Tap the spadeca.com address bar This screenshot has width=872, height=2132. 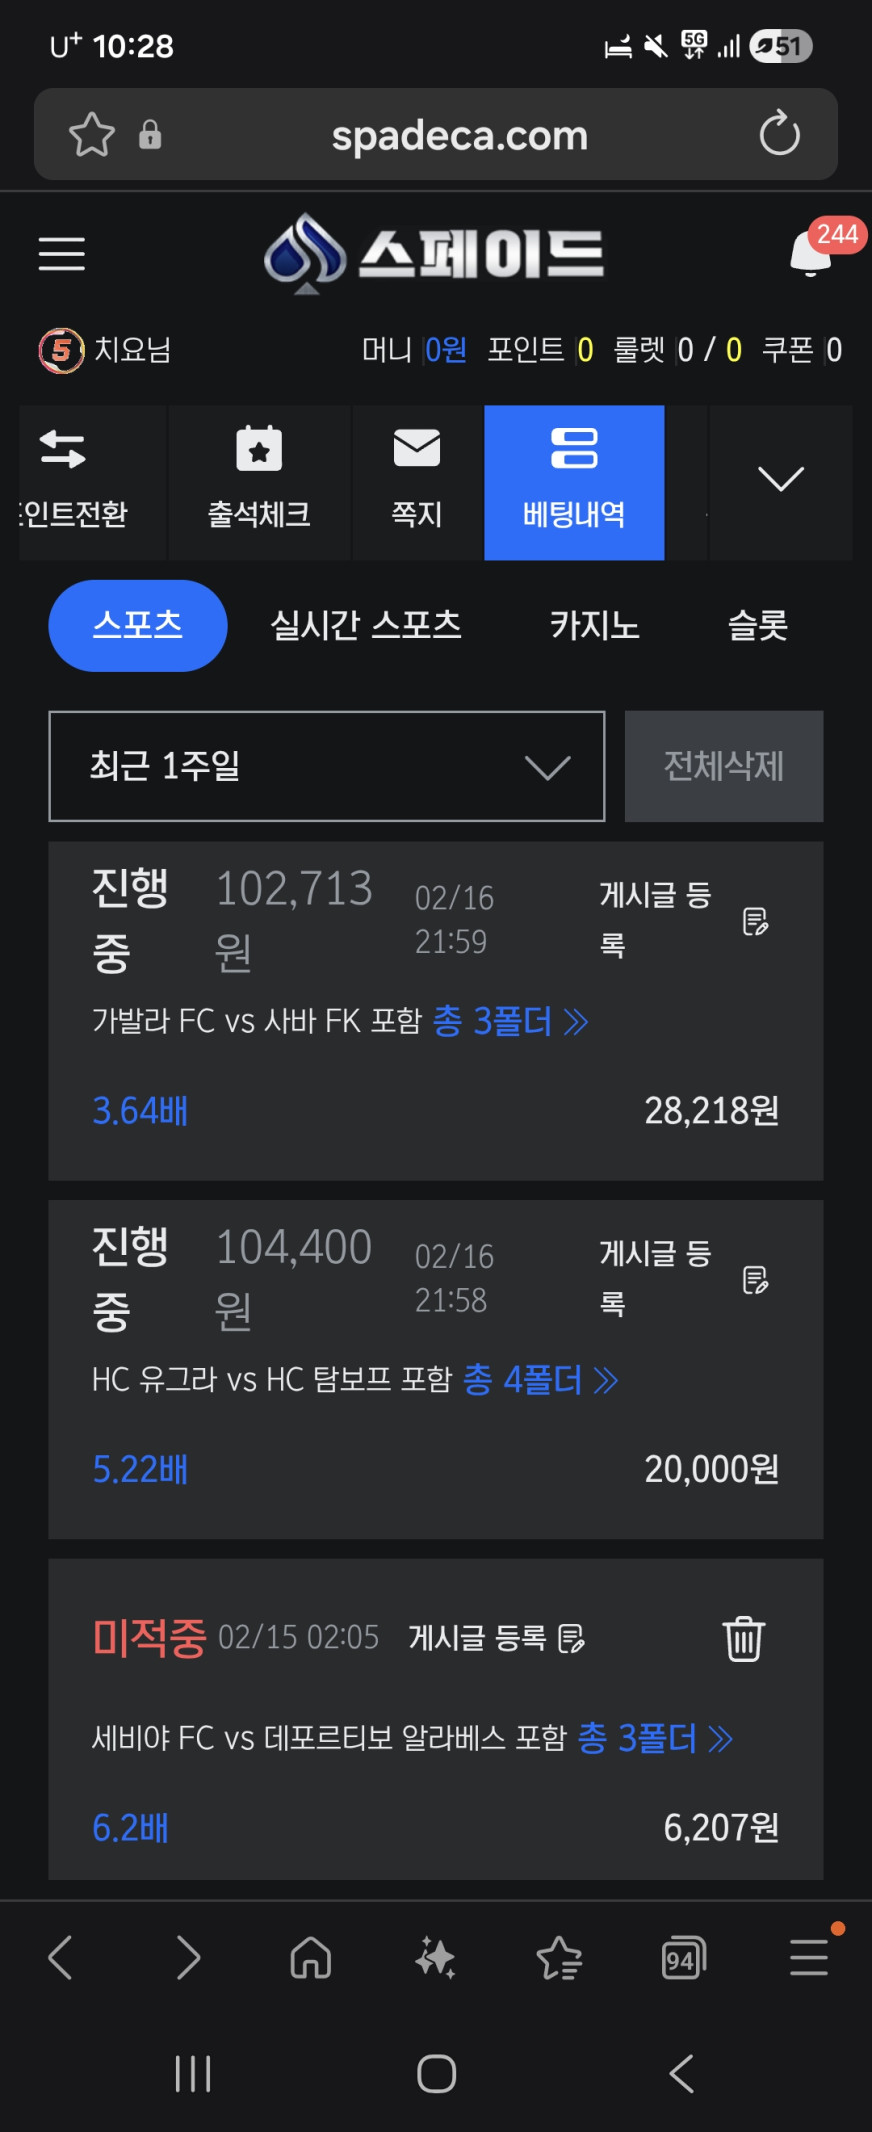click(x=459, y=135)
